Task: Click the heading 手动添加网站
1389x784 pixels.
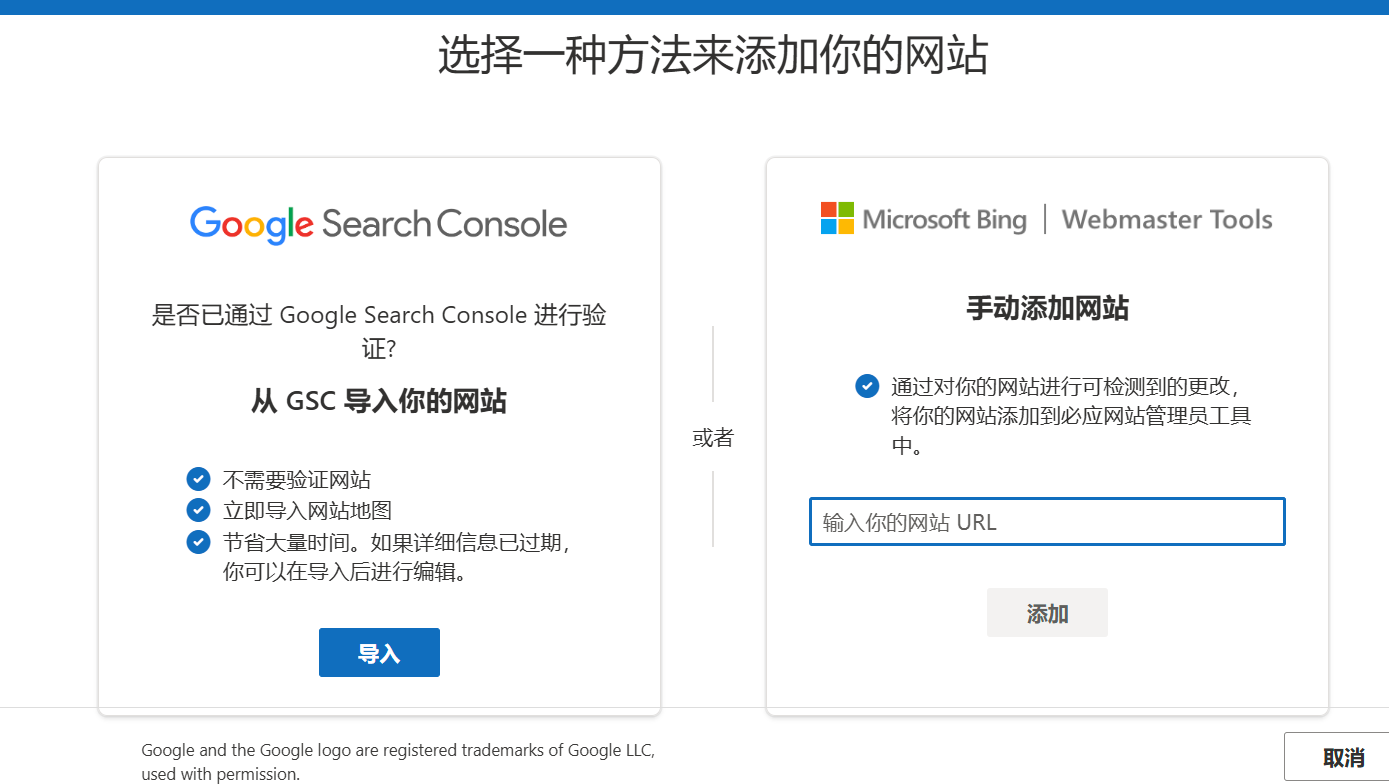Action: [1046, 308]
